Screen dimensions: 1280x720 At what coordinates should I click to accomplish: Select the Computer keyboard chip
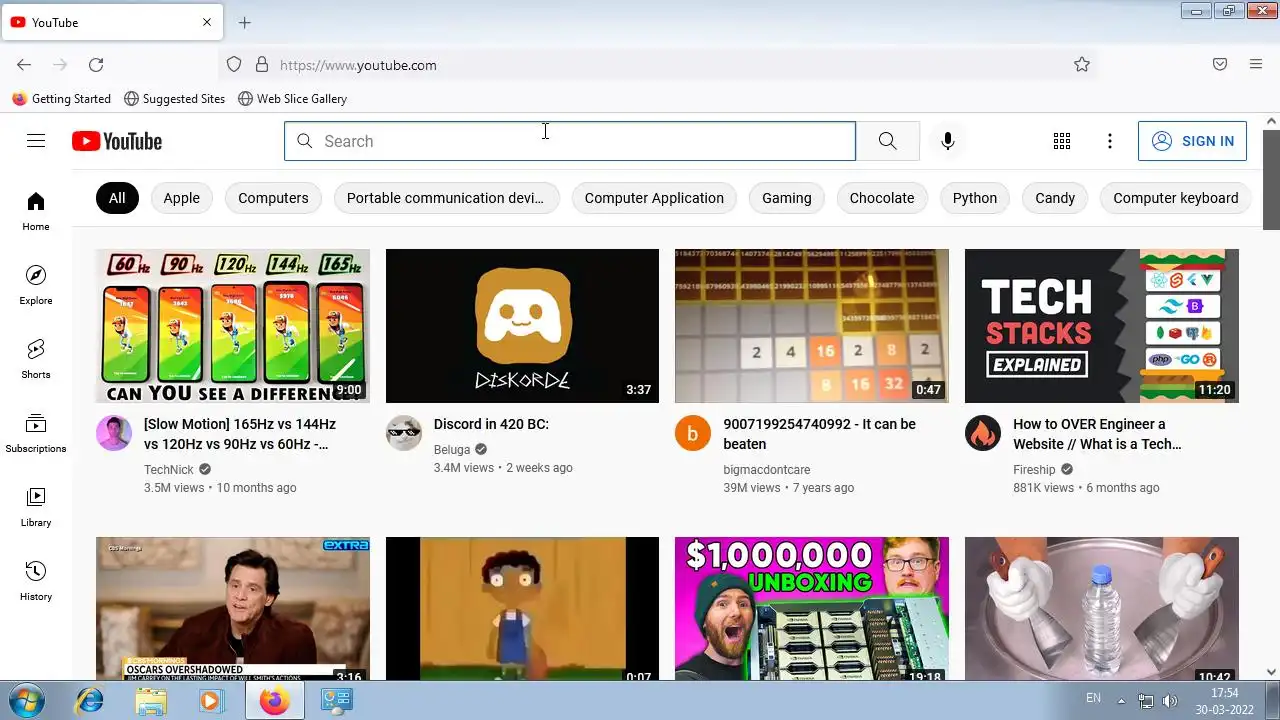tap(1176, 198)
